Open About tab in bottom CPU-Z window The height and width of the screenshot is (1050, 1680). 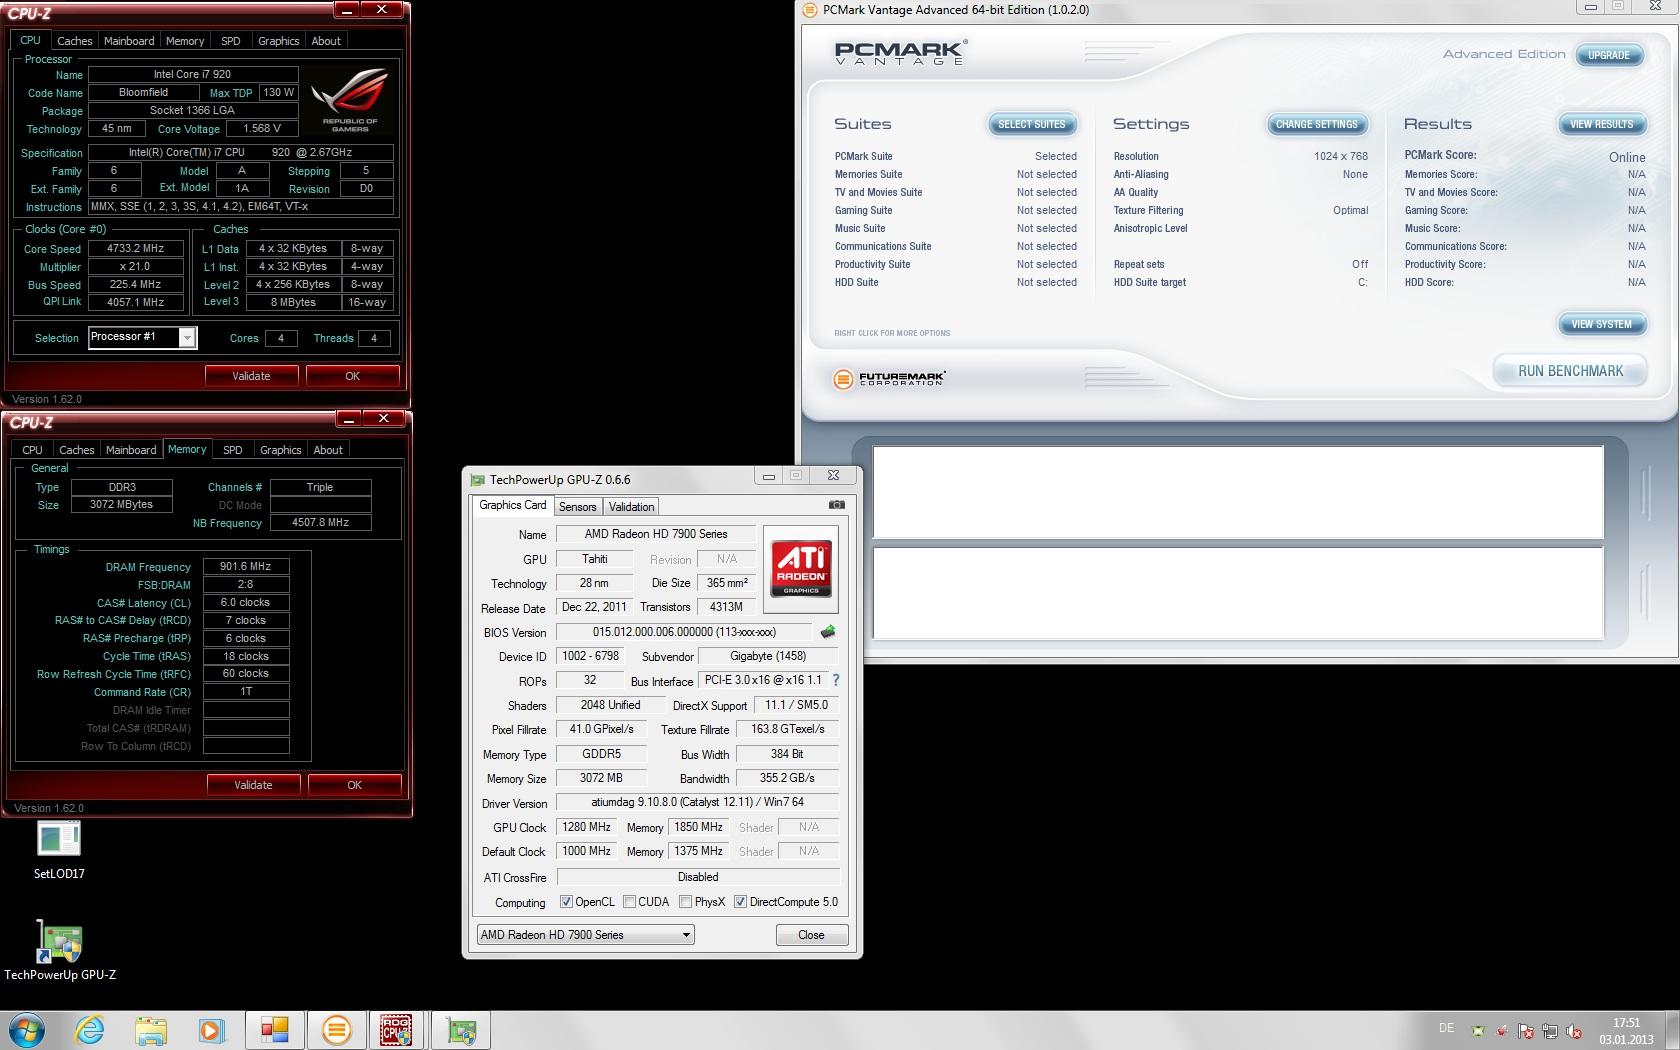[328, 450]
